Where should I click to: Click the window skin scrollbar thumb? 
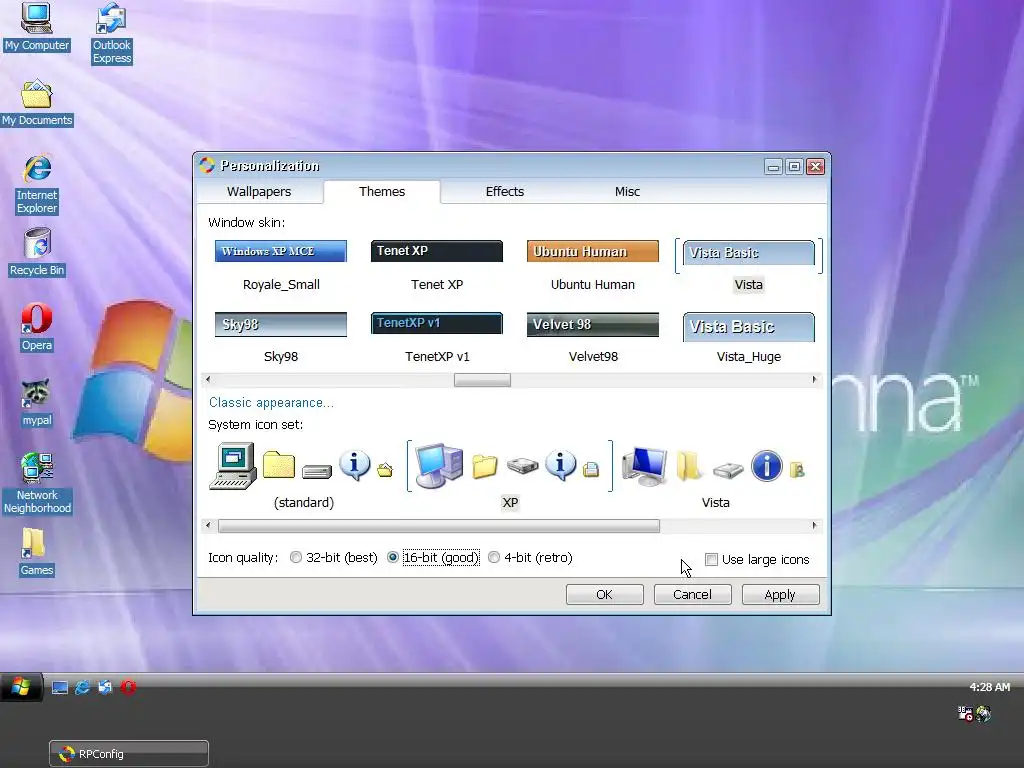482,379
